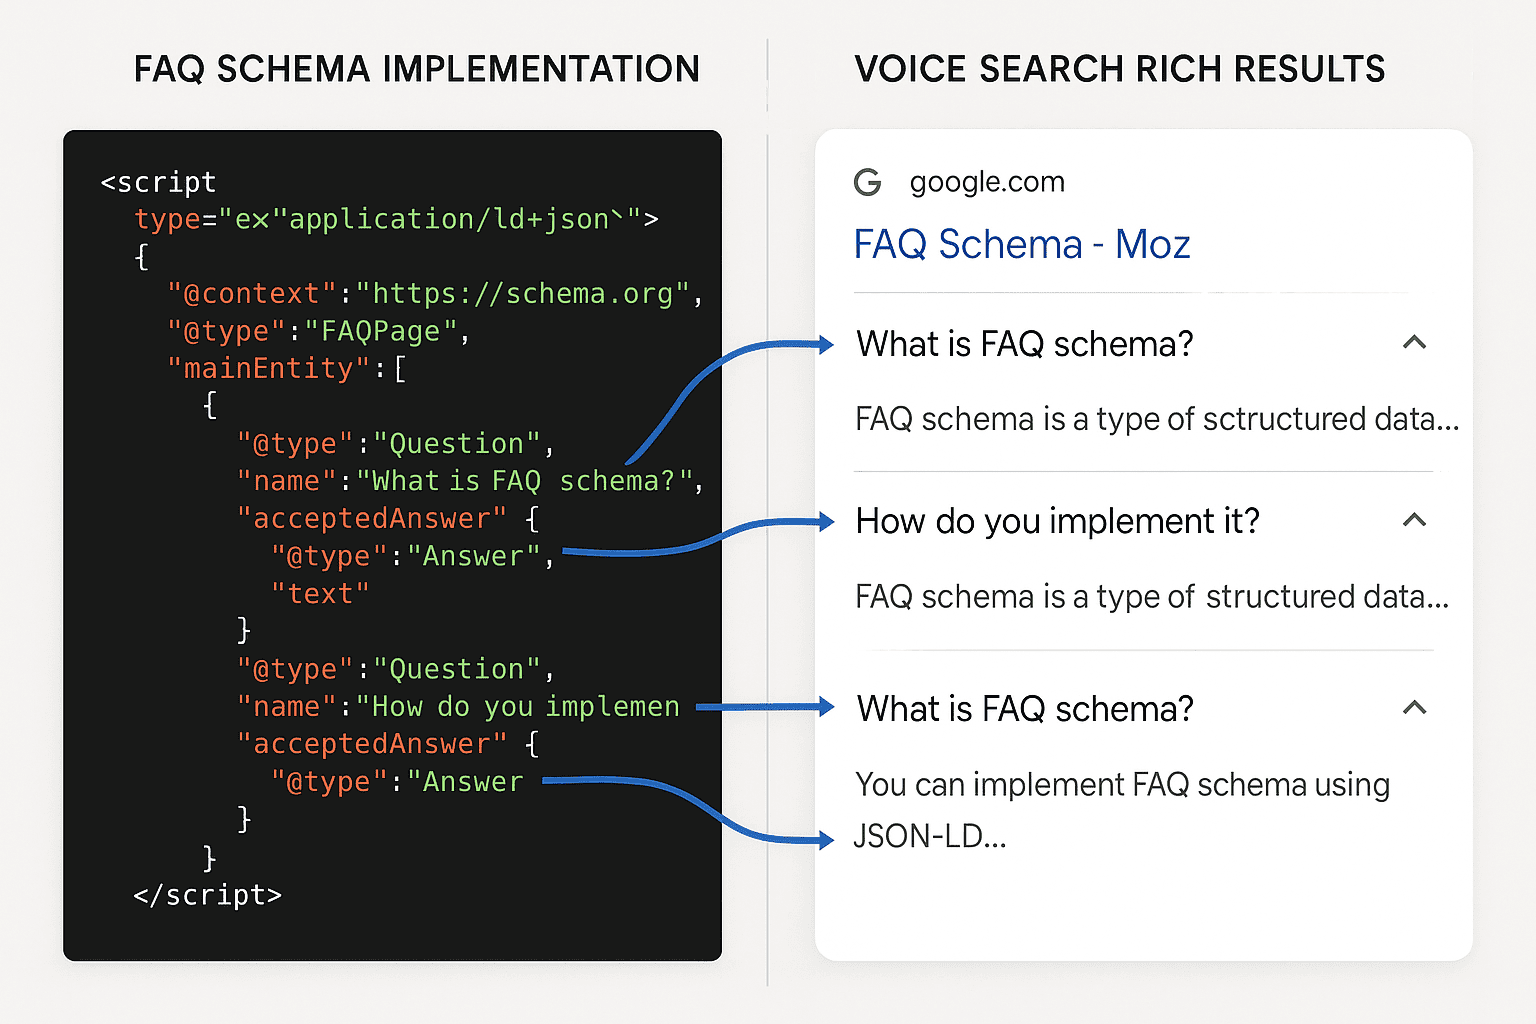Screen dimensions: 1536x1024
Task: Click the "name":"What is FAQ schema?" code line
Action: pyautogui.click(x=470, y=481)
